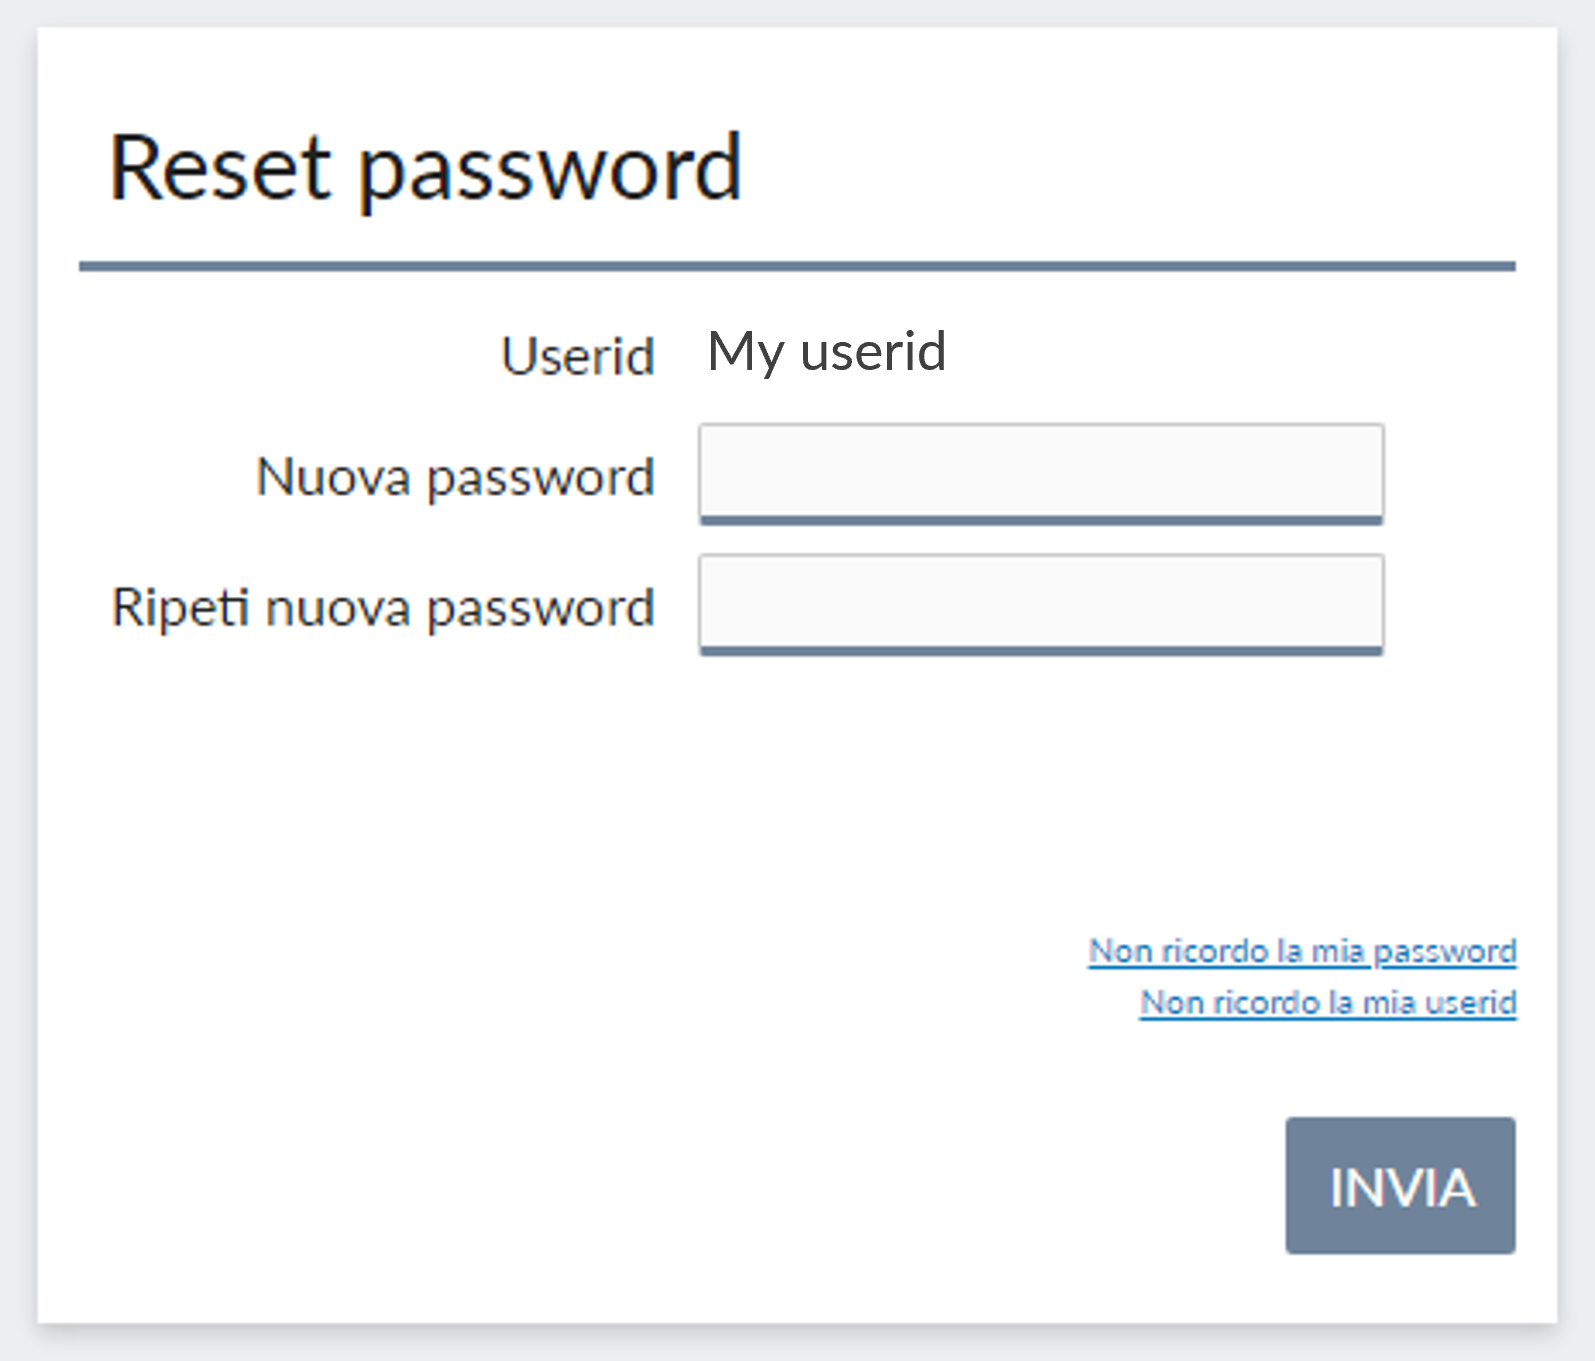The image size is (1595, 1361).
Task: Click the 'Nuova password' label text
Action: (455, 477)
